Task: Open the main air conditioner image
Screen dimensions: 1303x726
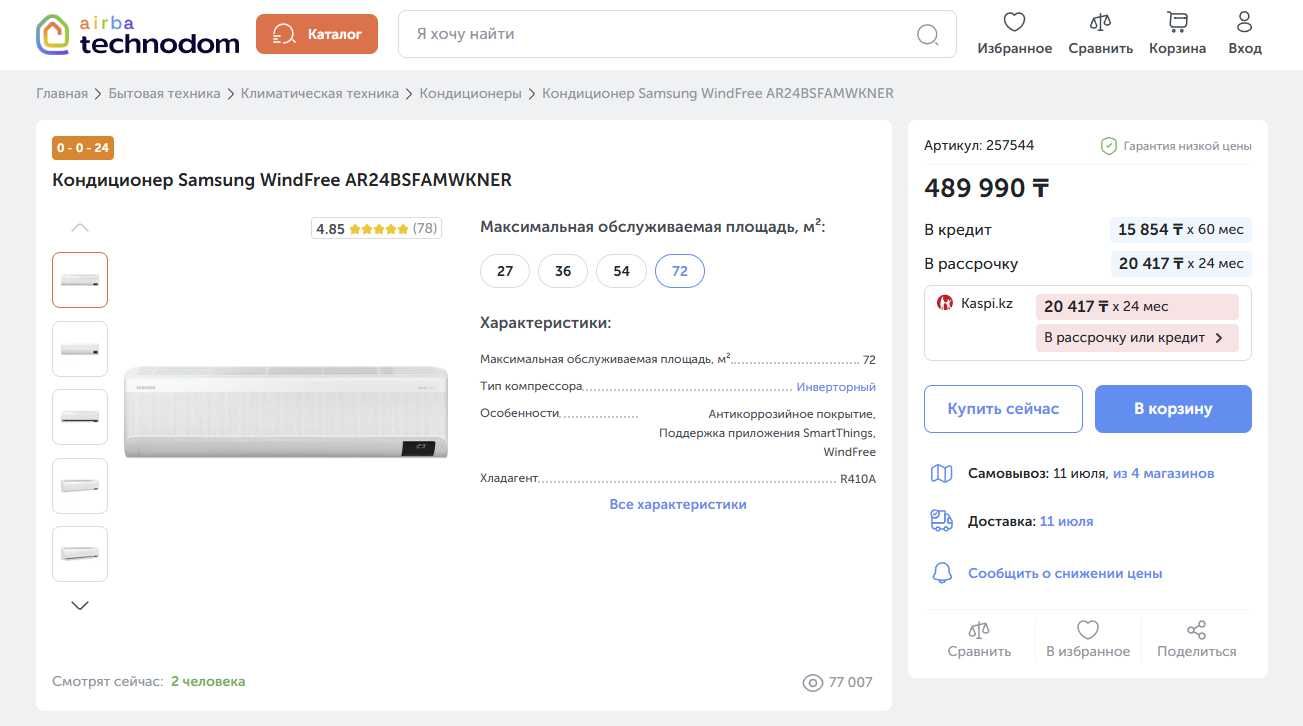Action: [286, 412]
